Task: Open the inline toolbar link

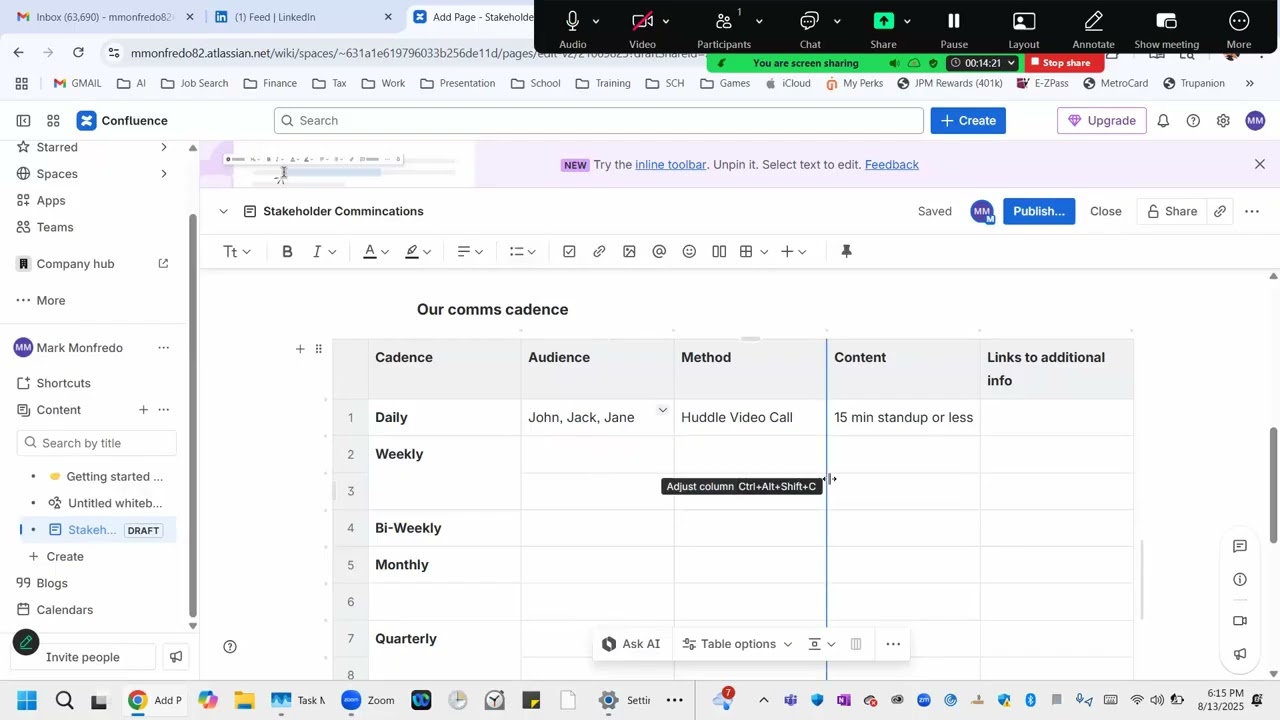Action: [671, 164]
